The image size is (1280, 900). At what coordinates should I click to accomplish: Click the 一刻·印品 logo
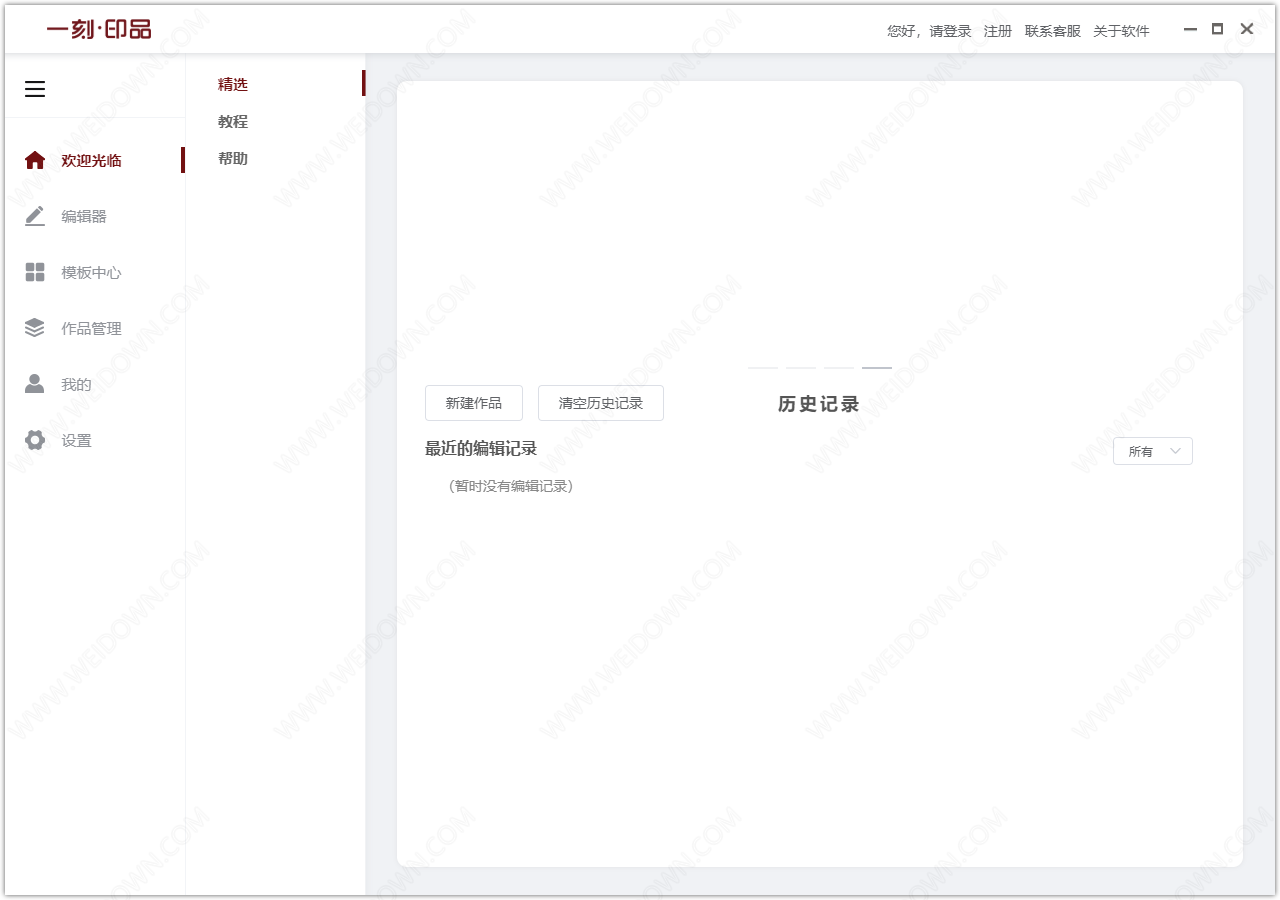pos(98,29)
